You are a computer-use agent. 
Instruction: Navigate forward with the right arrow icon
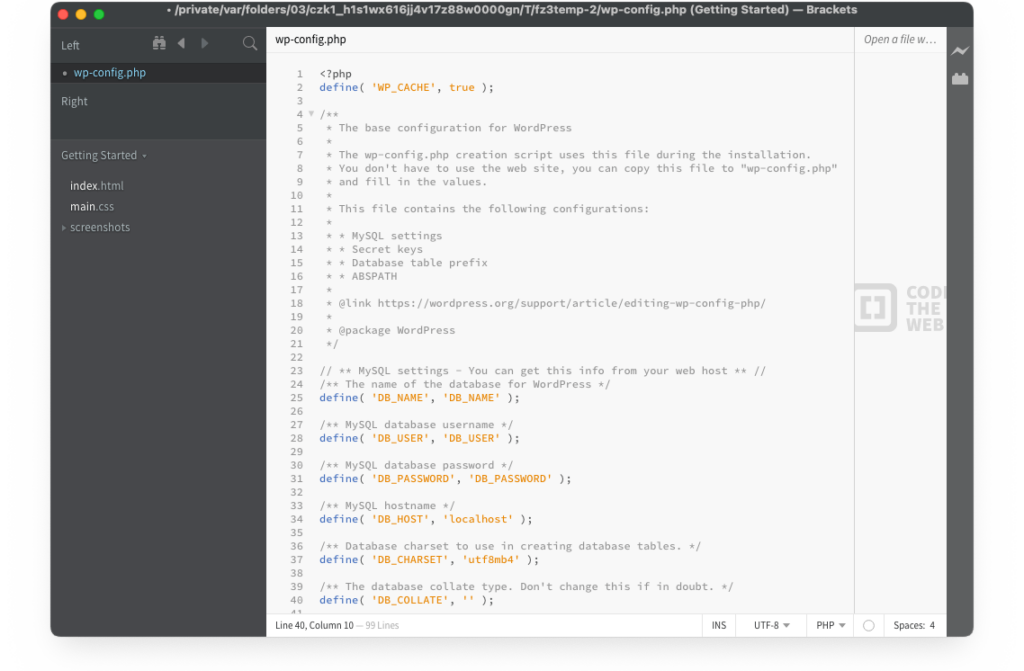point(204,43)
